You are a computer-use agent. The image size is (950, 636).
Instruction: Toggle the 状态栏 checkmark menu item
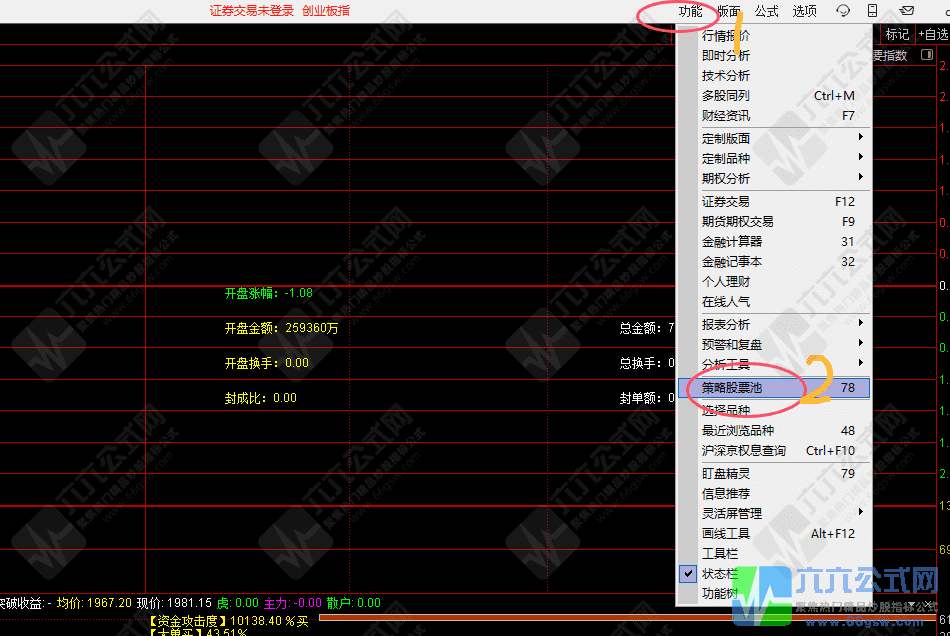coord(718,573)
